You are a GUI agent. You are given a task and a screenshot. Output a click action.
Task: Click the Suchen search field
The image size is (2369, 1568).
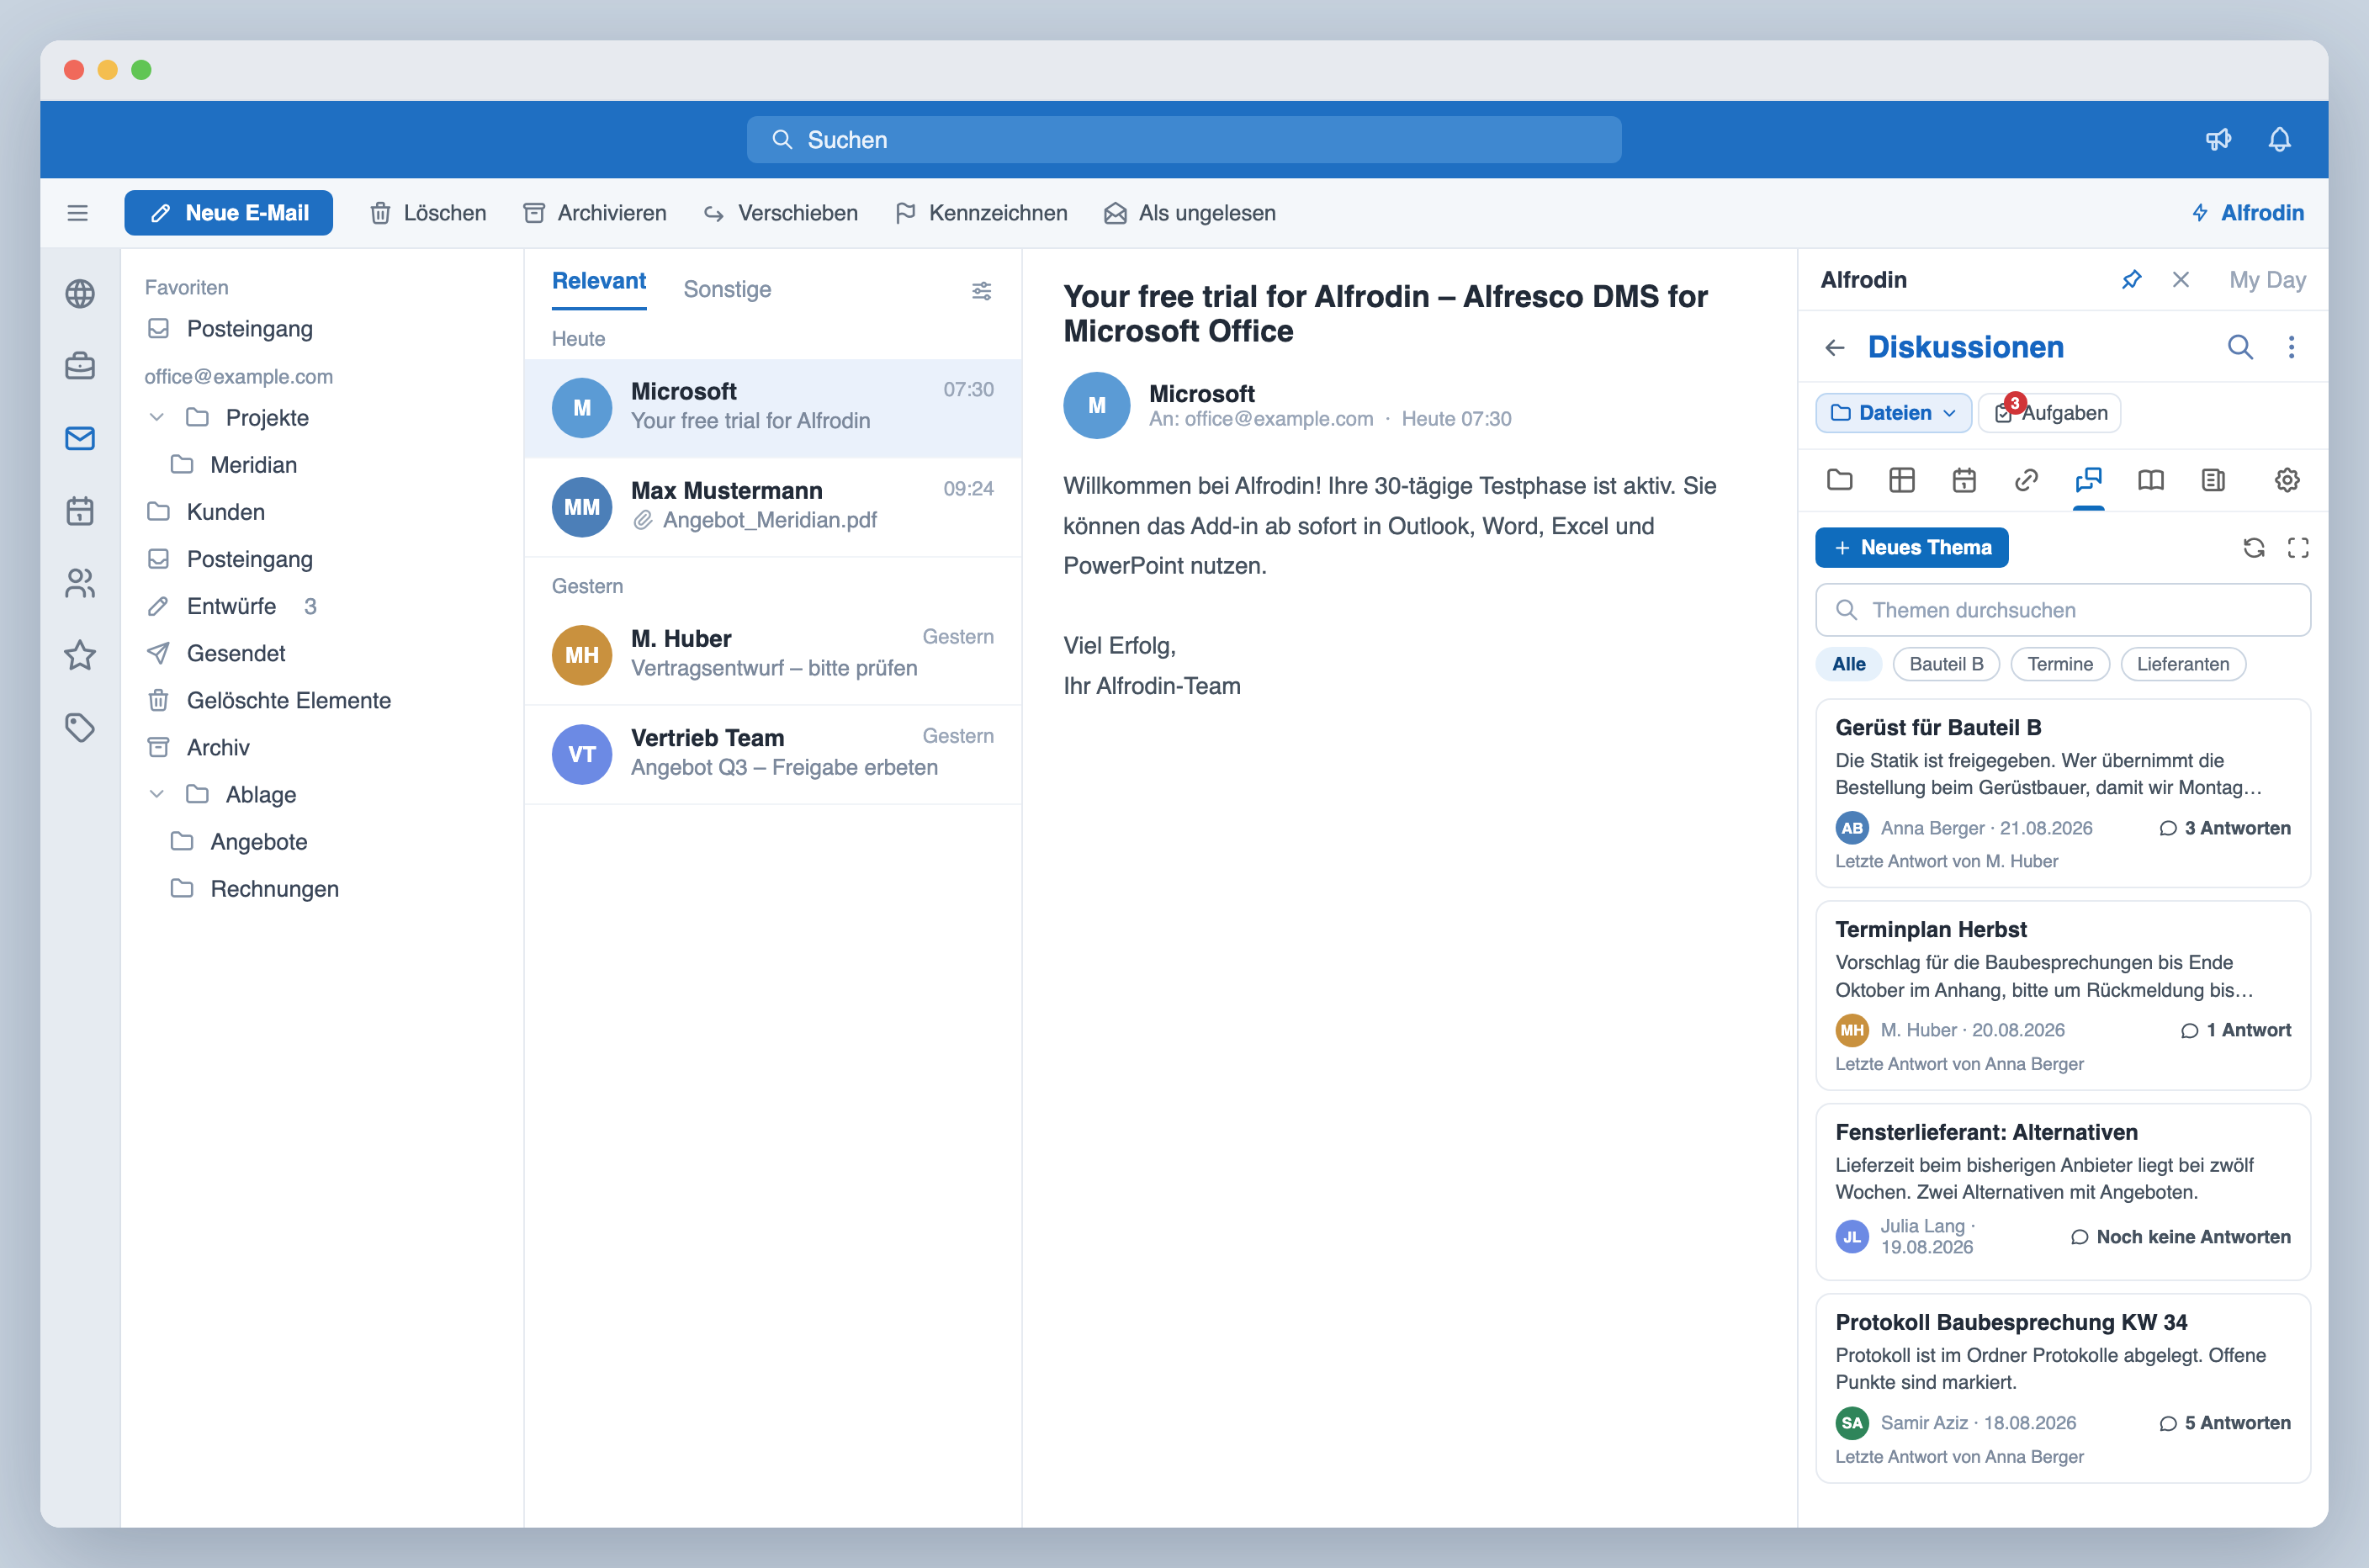pos(1183,140)
